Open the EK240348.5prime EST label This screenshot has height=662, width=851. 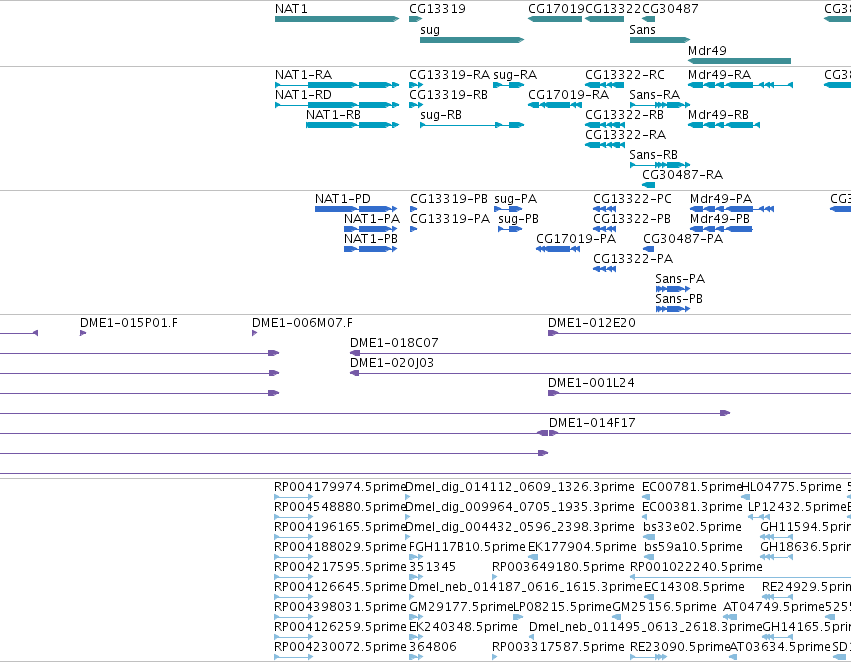[x=463, y=627]
